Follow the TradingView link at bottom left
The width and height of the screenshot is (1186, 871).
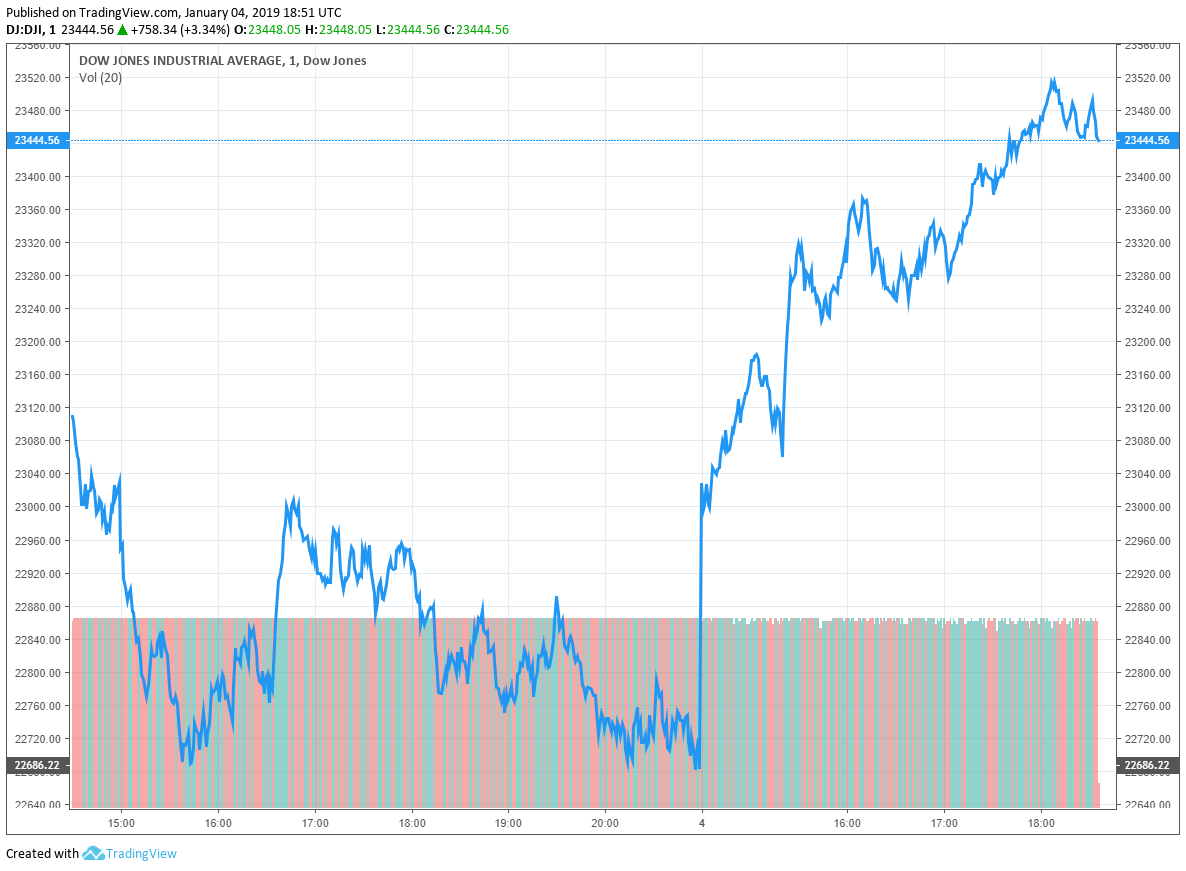click(x=140, y=853)
